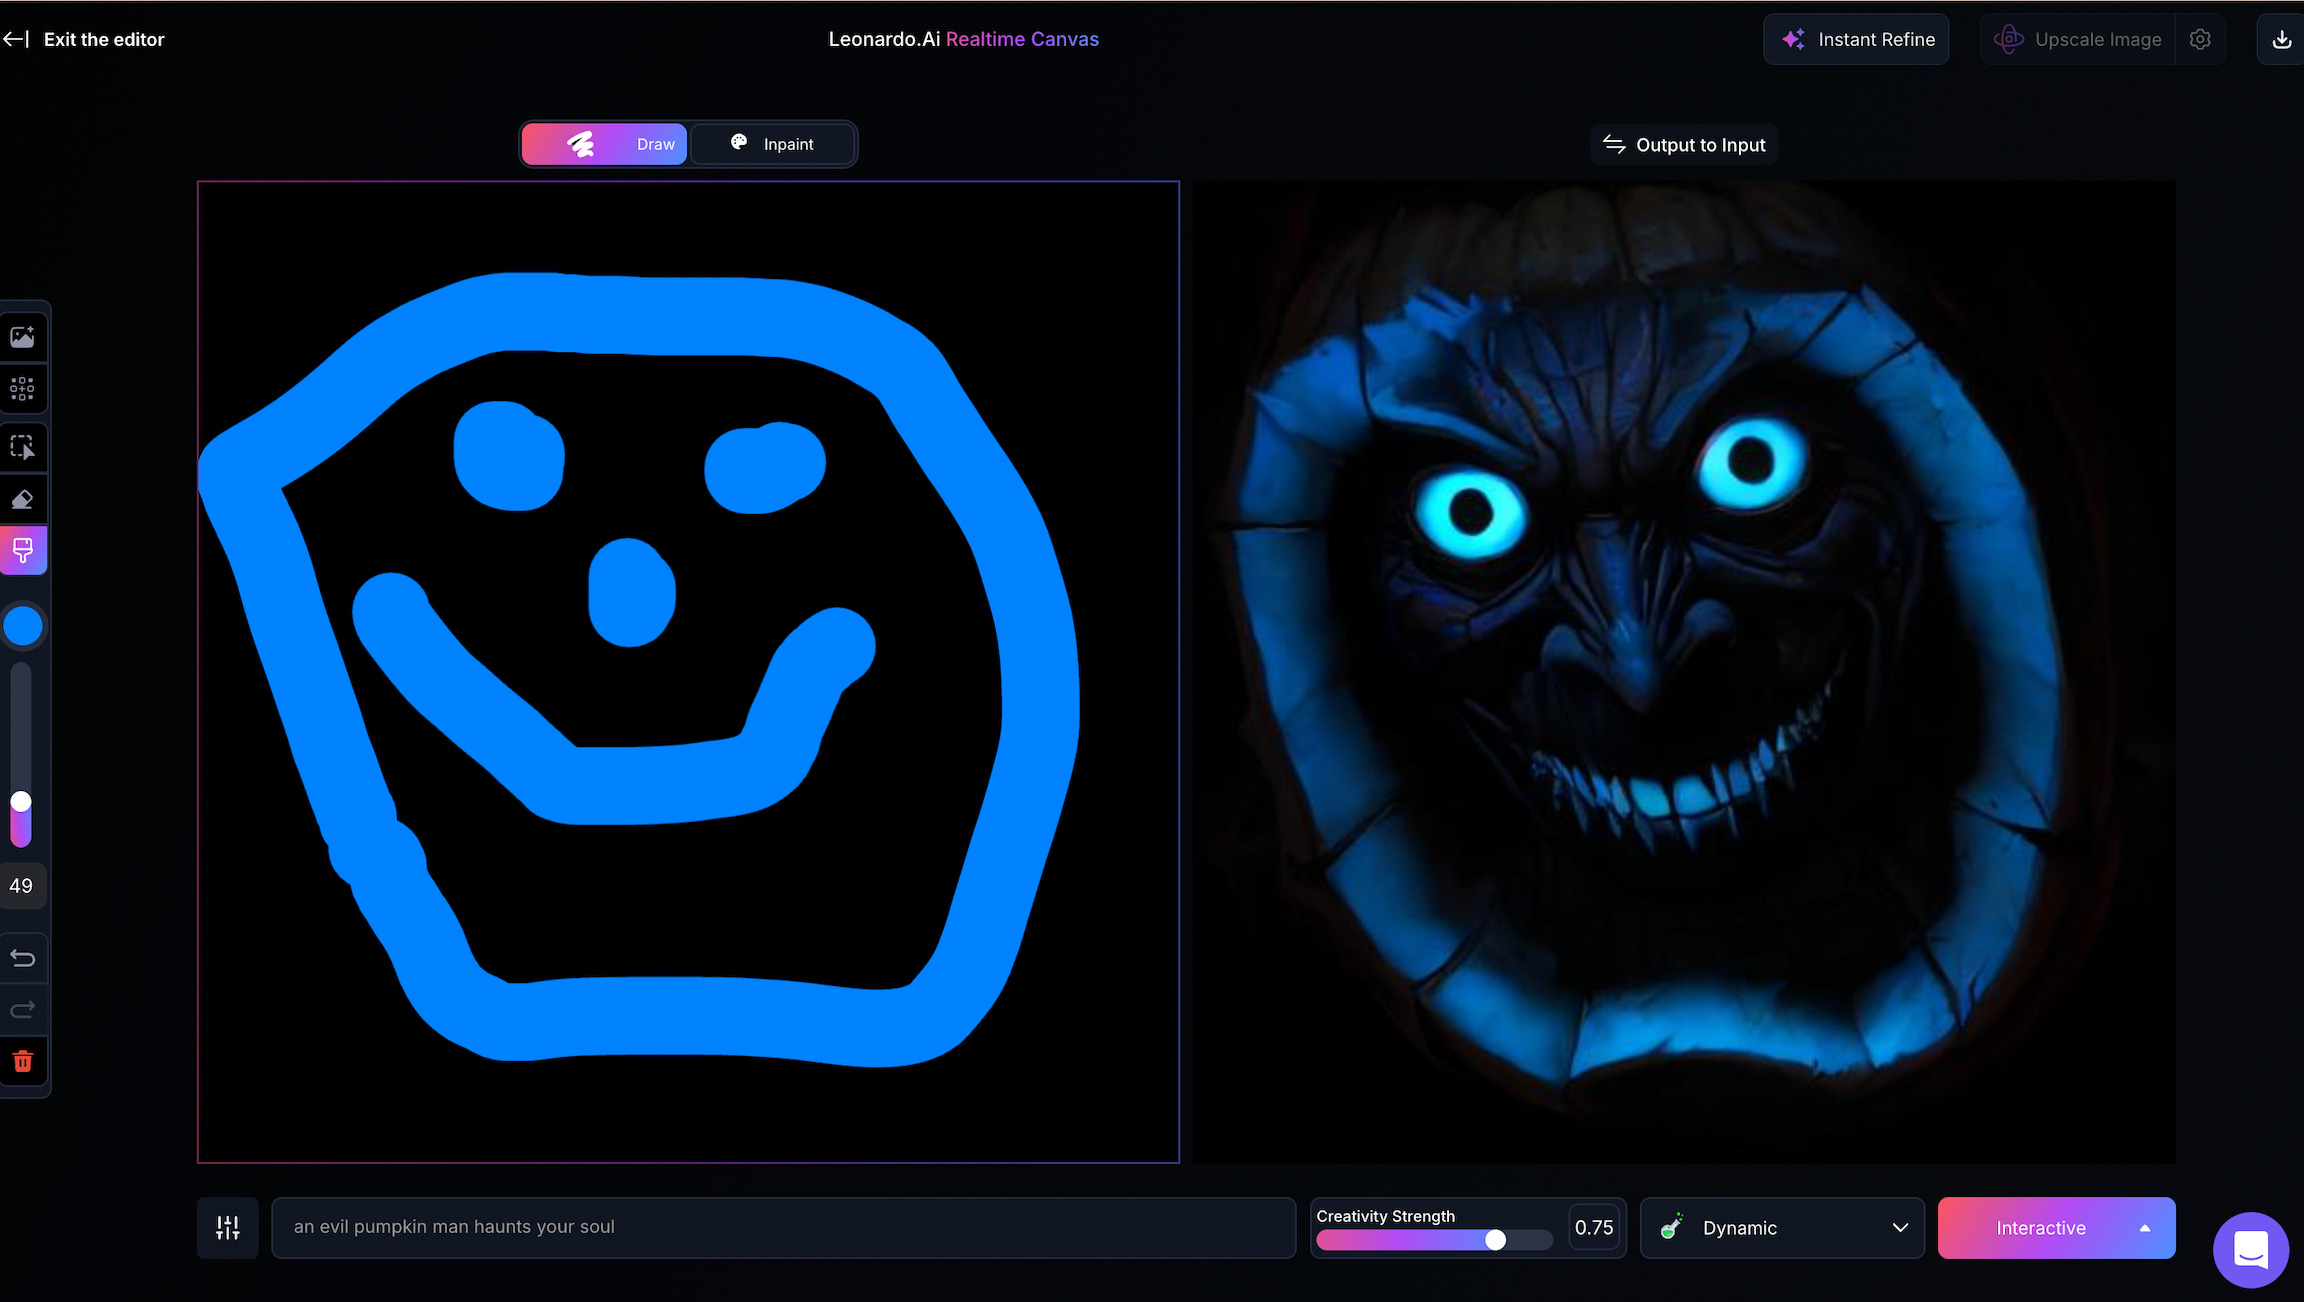Viewport: 2304px width, 1302px height.
Task: Click the redo arrow
Action: [22, 1010]
